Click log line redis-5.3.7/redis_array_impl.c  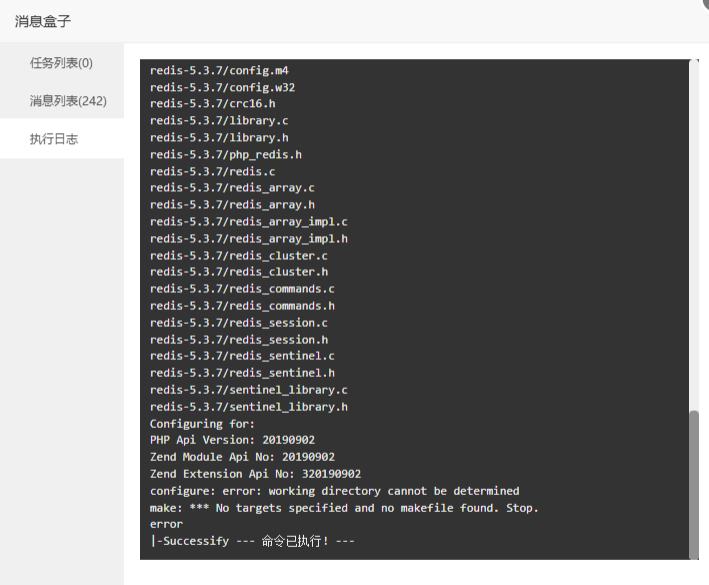249,222
